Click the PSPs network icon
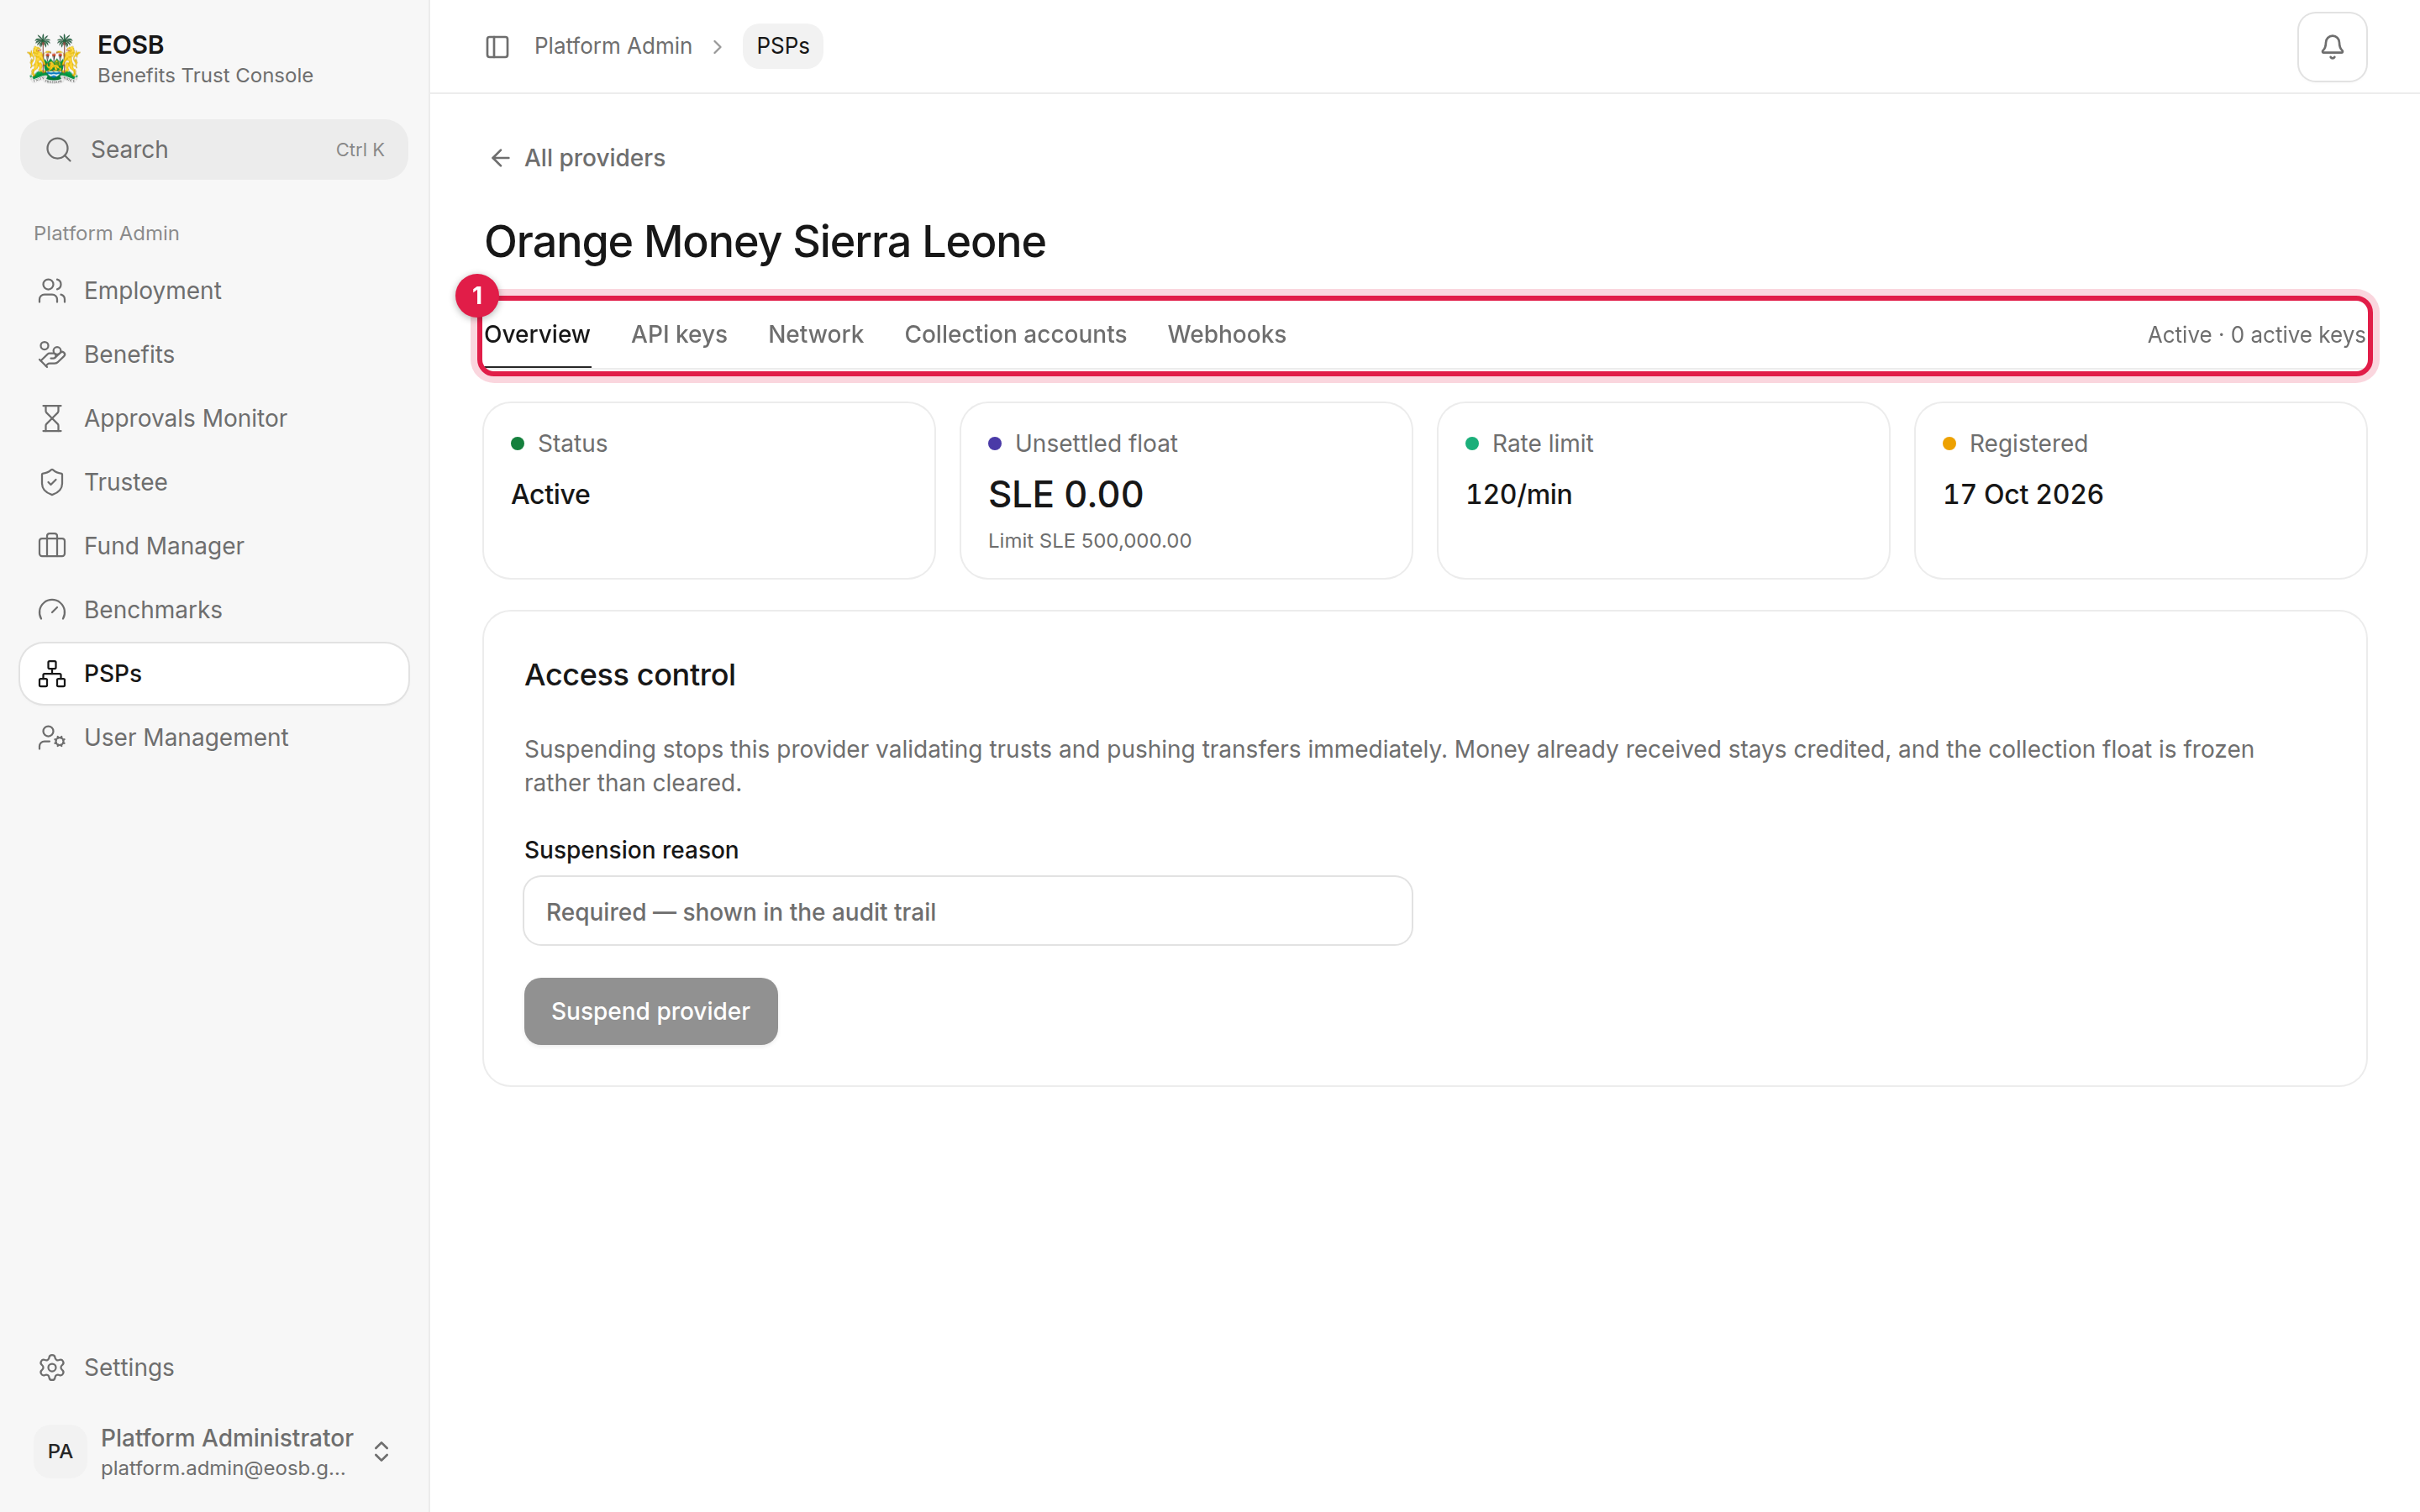 point(52,674)
